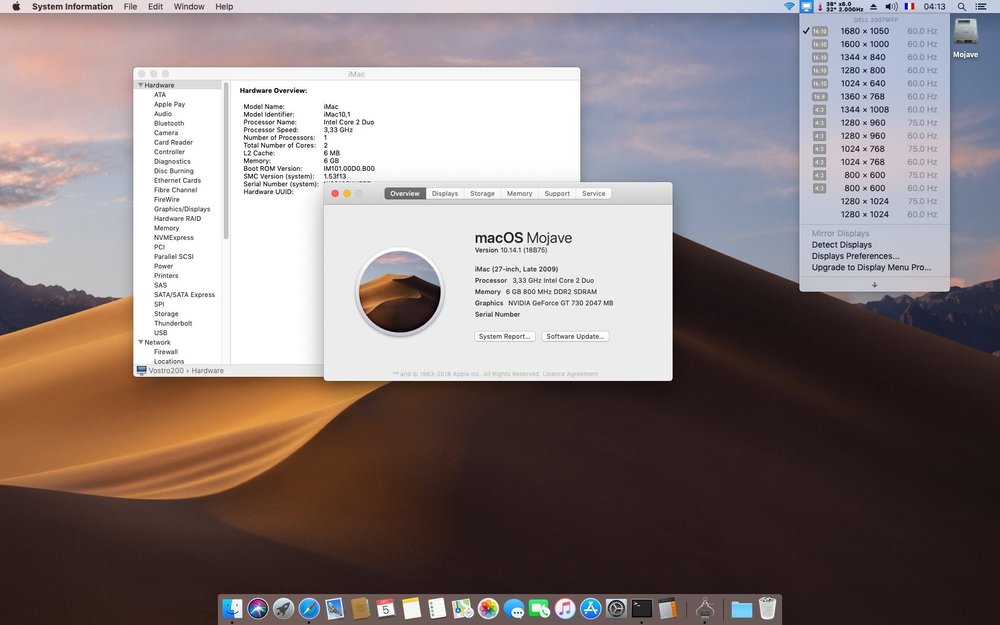Select Graphics/Displays in Hardware list
Screen dimensions: 1000x625
click(182, 209)
